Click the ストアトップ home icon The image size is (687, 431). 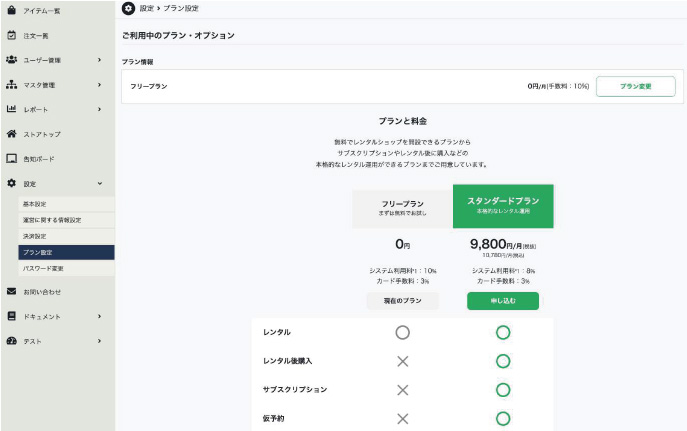pyautogui.click(x=11, y=134)
